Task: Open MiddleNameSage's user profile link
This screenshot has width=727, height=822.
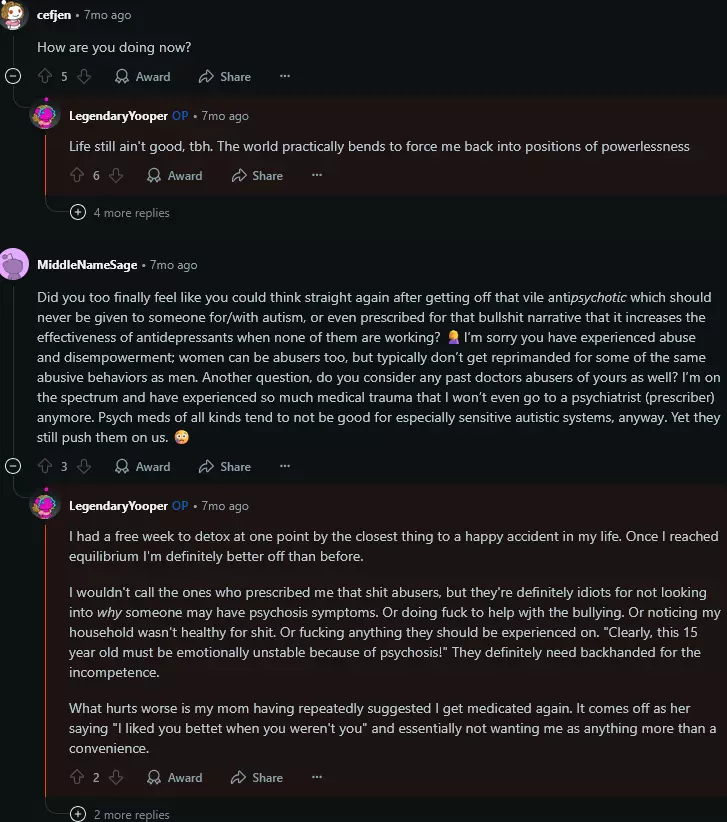Action: pos(88,265)
